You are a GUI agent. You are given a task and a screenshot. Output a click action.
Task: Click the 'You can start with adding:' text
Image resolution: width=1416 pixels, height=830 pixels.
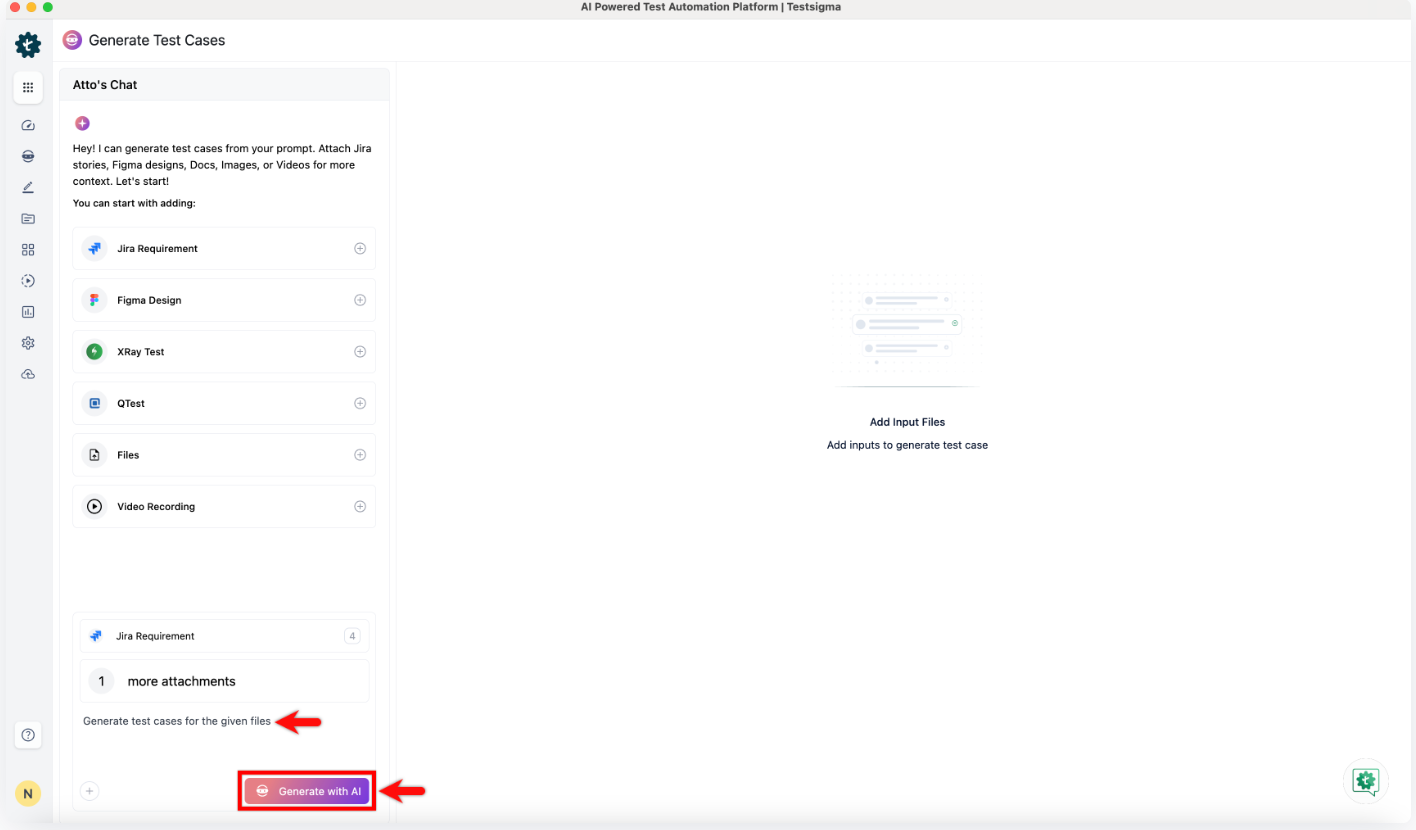[x=134, y=203]
